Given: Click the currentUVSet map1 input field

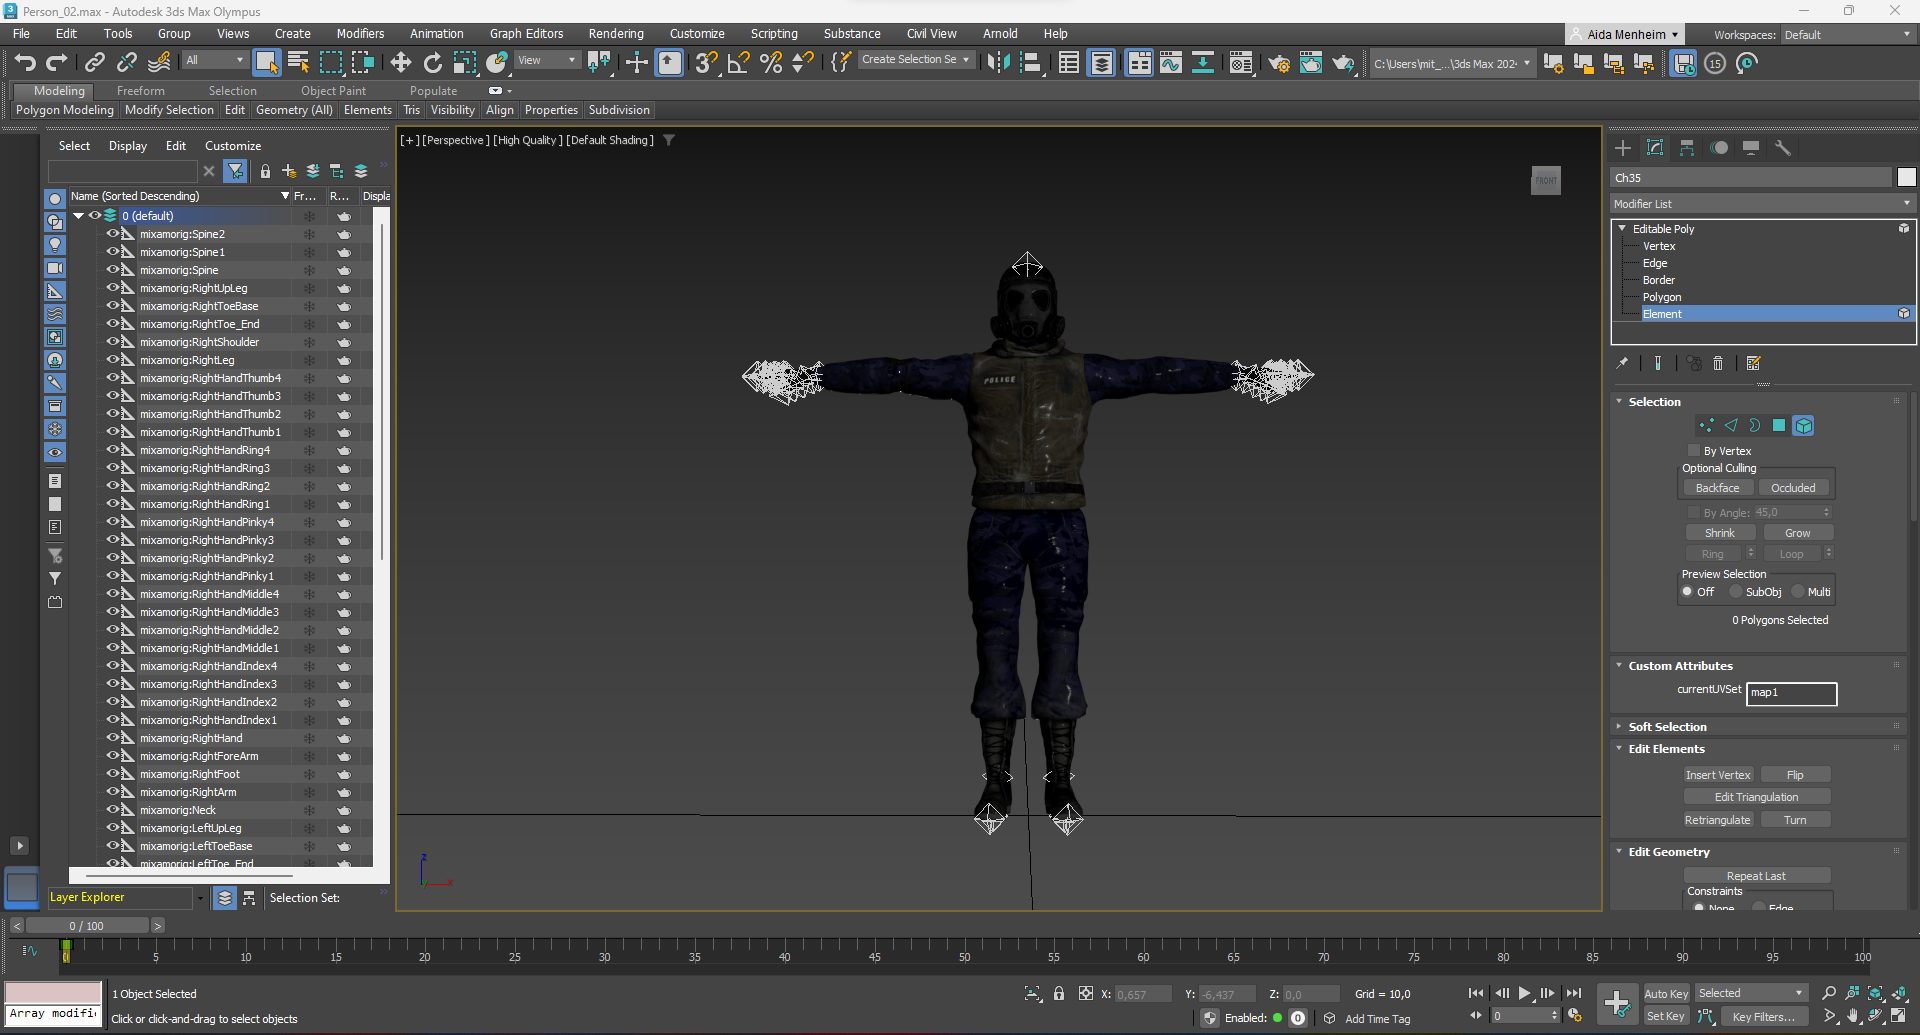Looking at the screenshot, I should point(1791,693).
